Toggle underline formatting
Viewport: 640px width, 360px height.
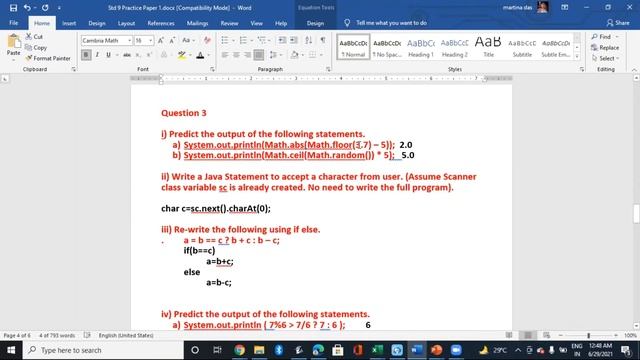(x=108, y=55)
